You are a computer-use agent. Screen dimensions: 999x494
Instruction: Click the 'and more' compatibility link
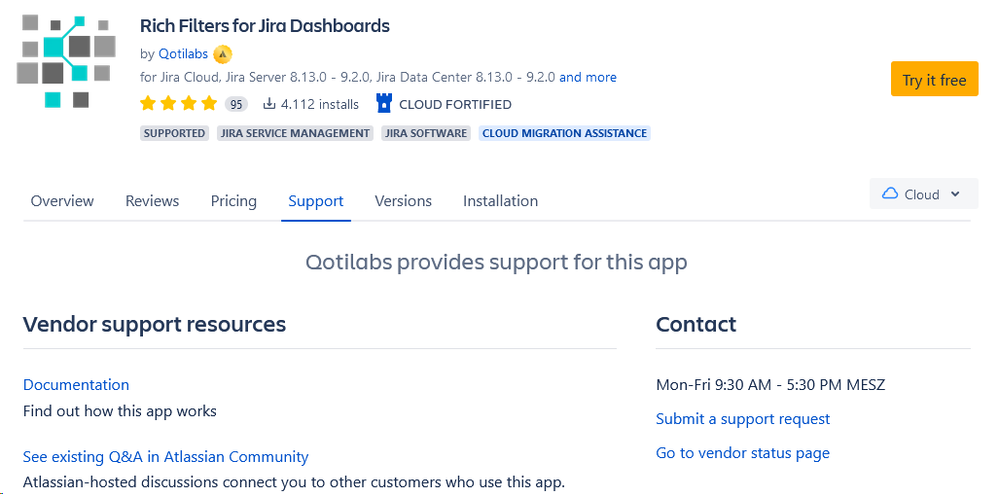[588, 77]
